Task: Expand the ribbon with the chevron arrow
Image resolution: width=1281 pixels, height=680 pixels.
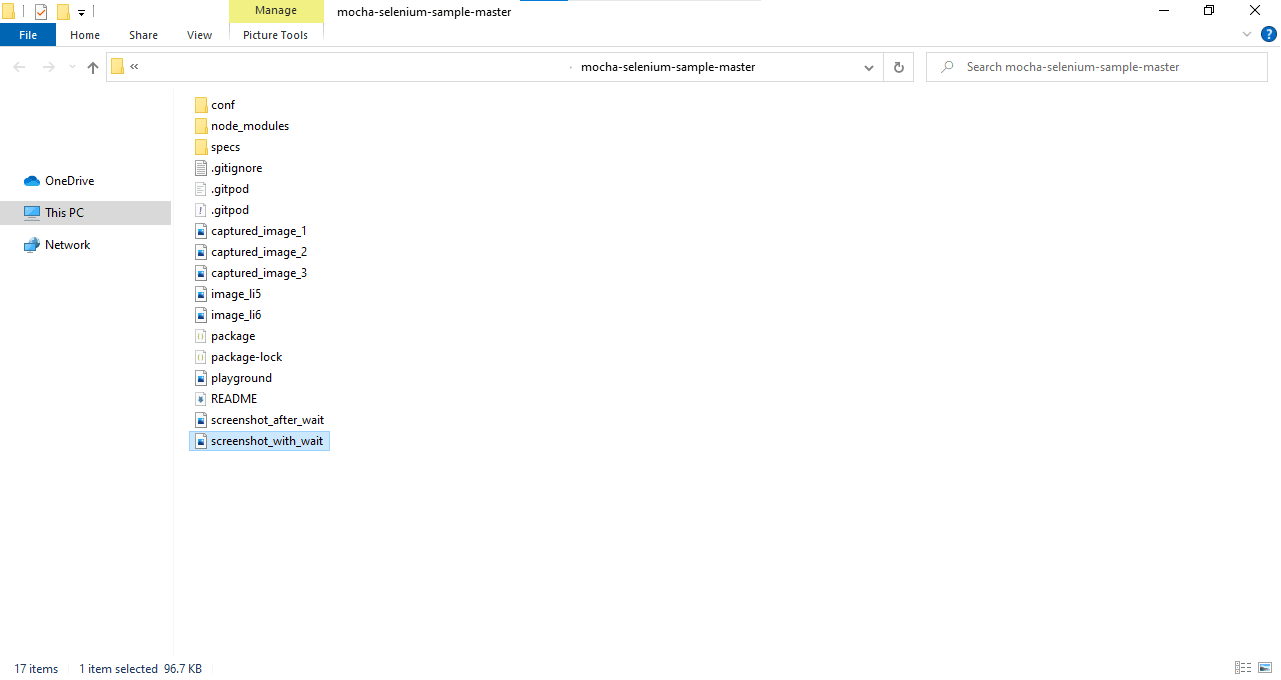Action: click(x=1246, y=33)
